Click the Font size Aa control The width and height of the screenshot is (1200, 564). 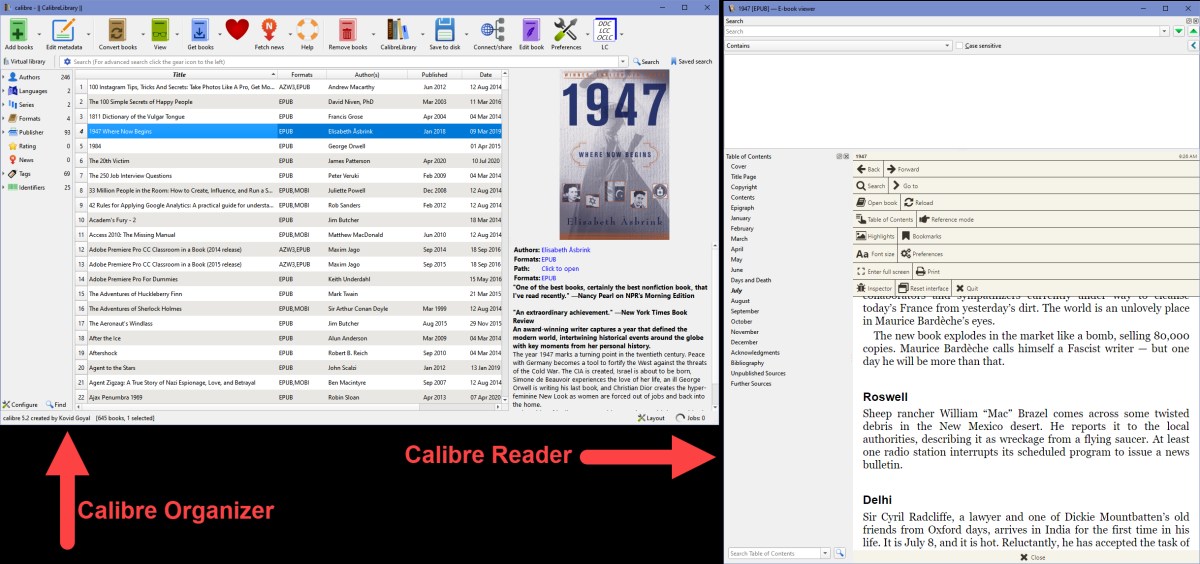[875, 254]
